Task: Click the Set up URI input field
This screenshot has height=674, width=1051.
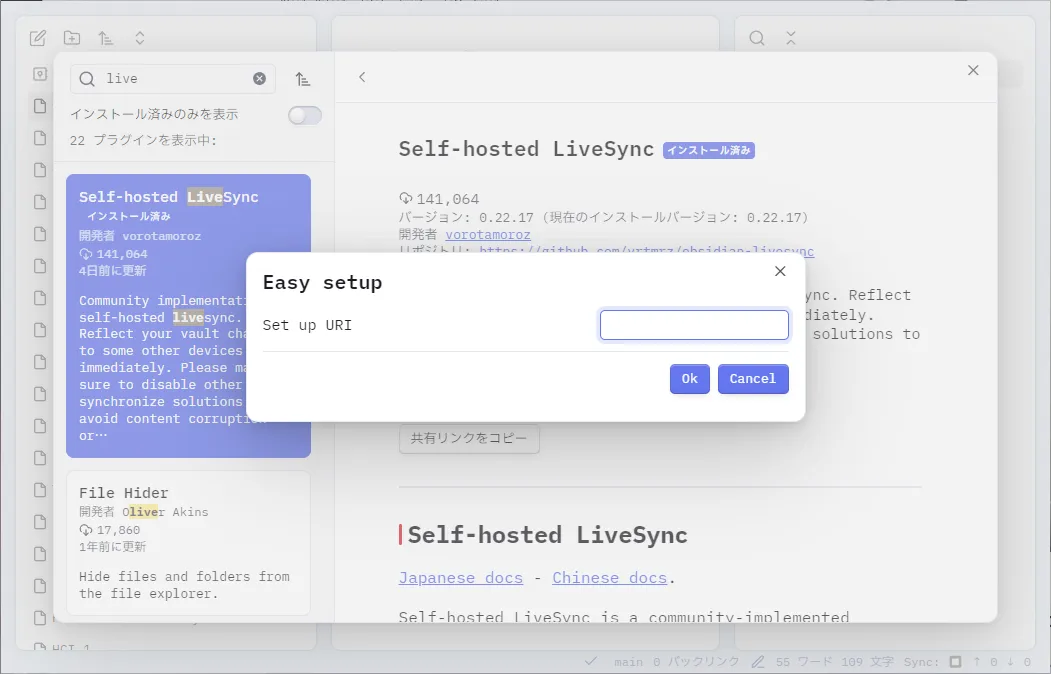Action: (x=693, y=324)
